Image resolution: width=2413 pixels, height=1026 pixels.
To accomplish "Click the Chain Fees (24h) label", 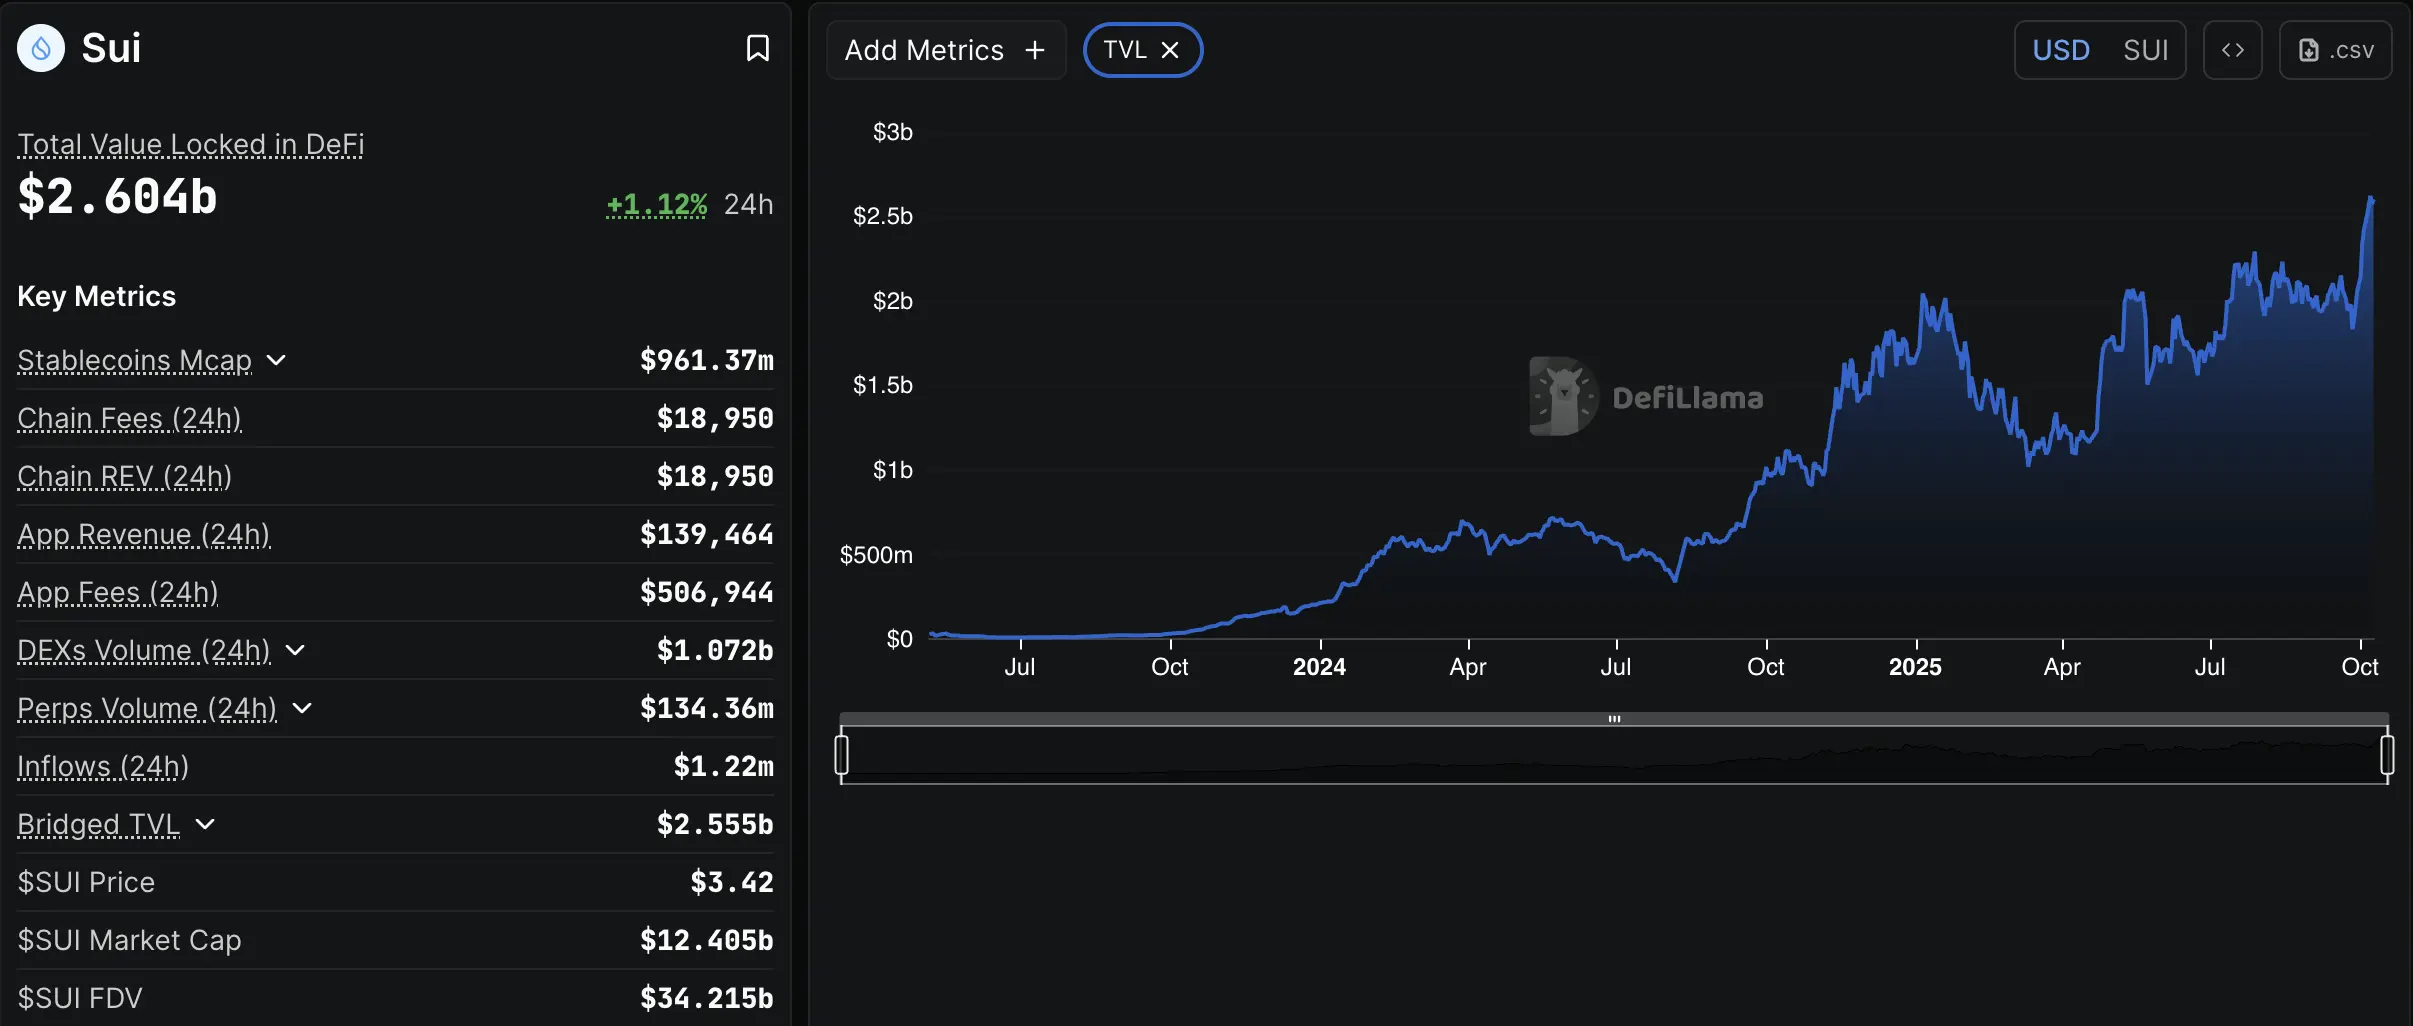I will click(129, 418).
